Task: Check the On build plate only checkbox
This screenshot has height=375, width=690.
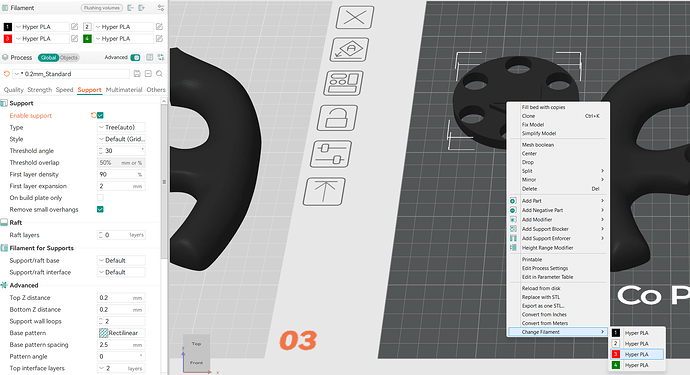Action: click(x=100, y=198)
